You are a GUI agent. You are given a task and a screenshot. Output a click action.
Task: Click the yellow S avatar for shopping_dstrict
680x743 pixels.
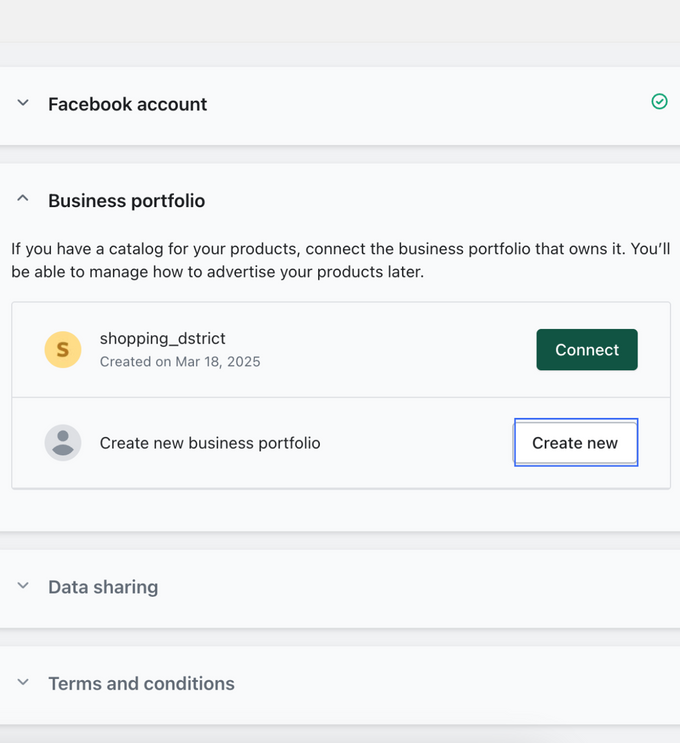pos(63,349)
